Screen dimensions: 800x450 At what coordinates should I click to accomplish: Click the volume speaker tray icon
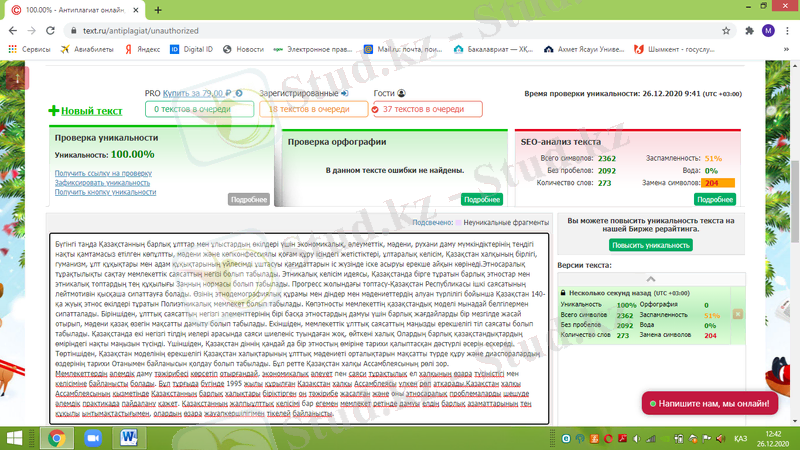point(720,439)
